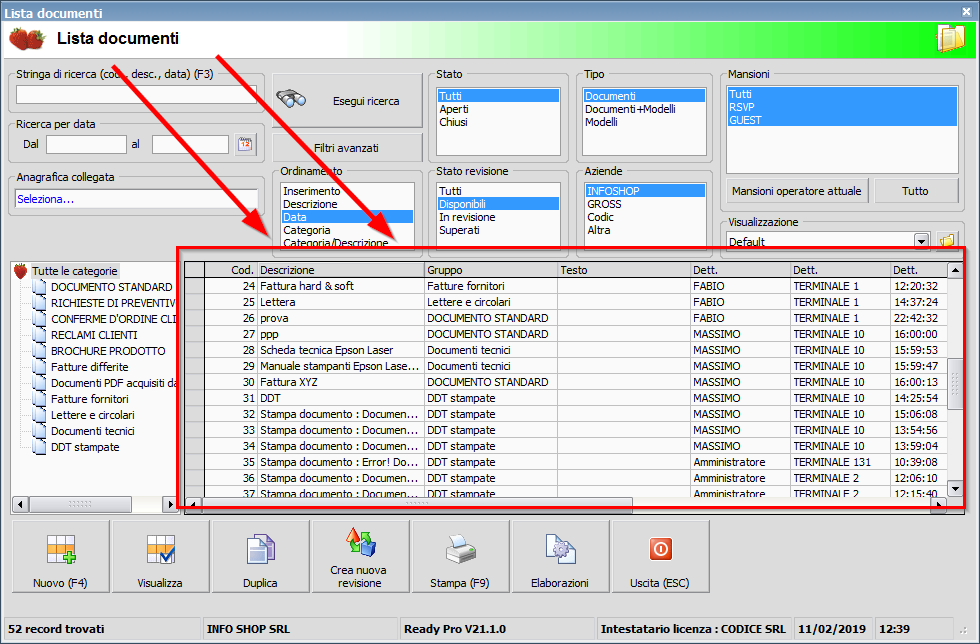Screen dimensions: 980x644
Task: Select RICHIESTE DI PREVENTIVO category in tree
Action: [114, 303]
